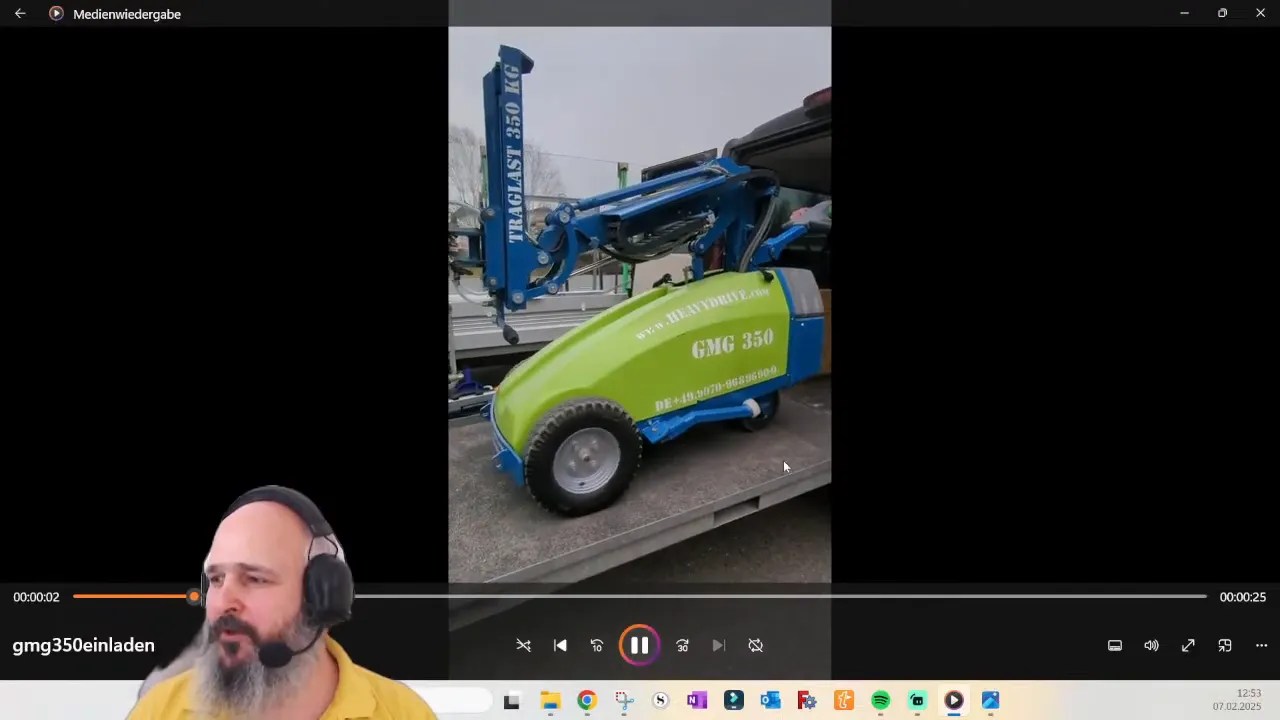Screen dimensions: 1280x720
Task: Go back with the arrow next to Medienwiedergabe
Action: point(20,14)
